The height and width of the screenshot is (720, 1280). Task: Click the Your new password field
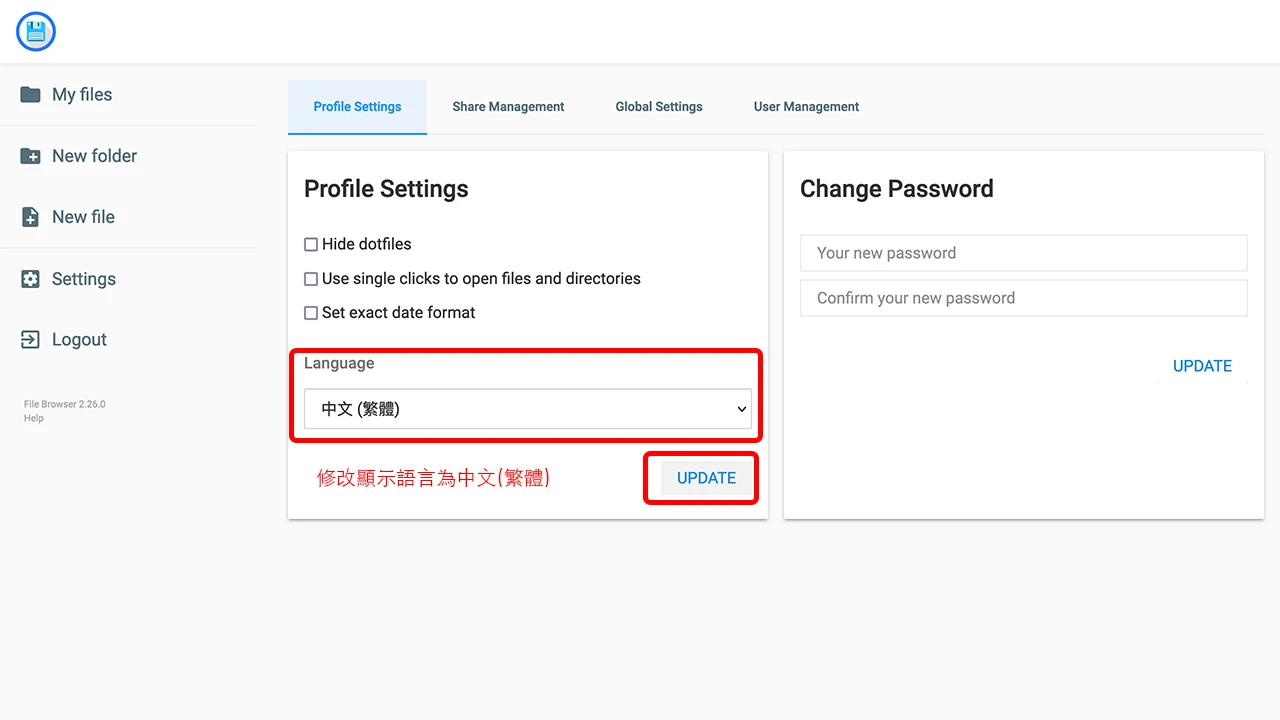click(x=1023, y=253)
